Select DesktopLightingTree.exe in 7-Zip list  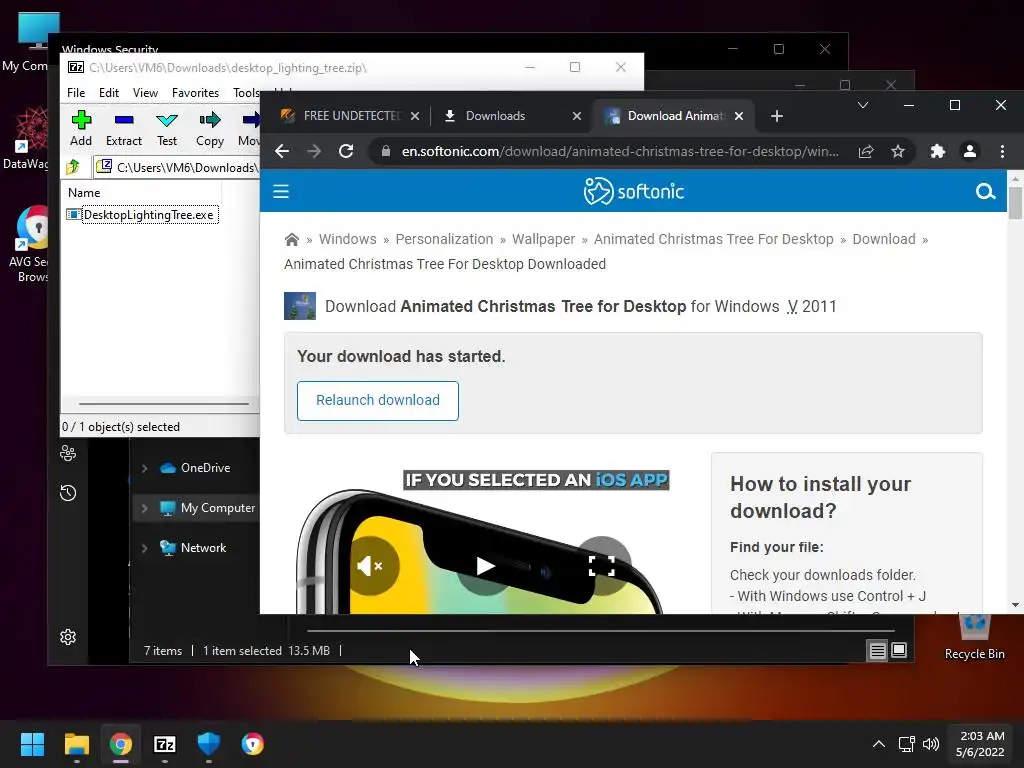click(x=142, y=215)
